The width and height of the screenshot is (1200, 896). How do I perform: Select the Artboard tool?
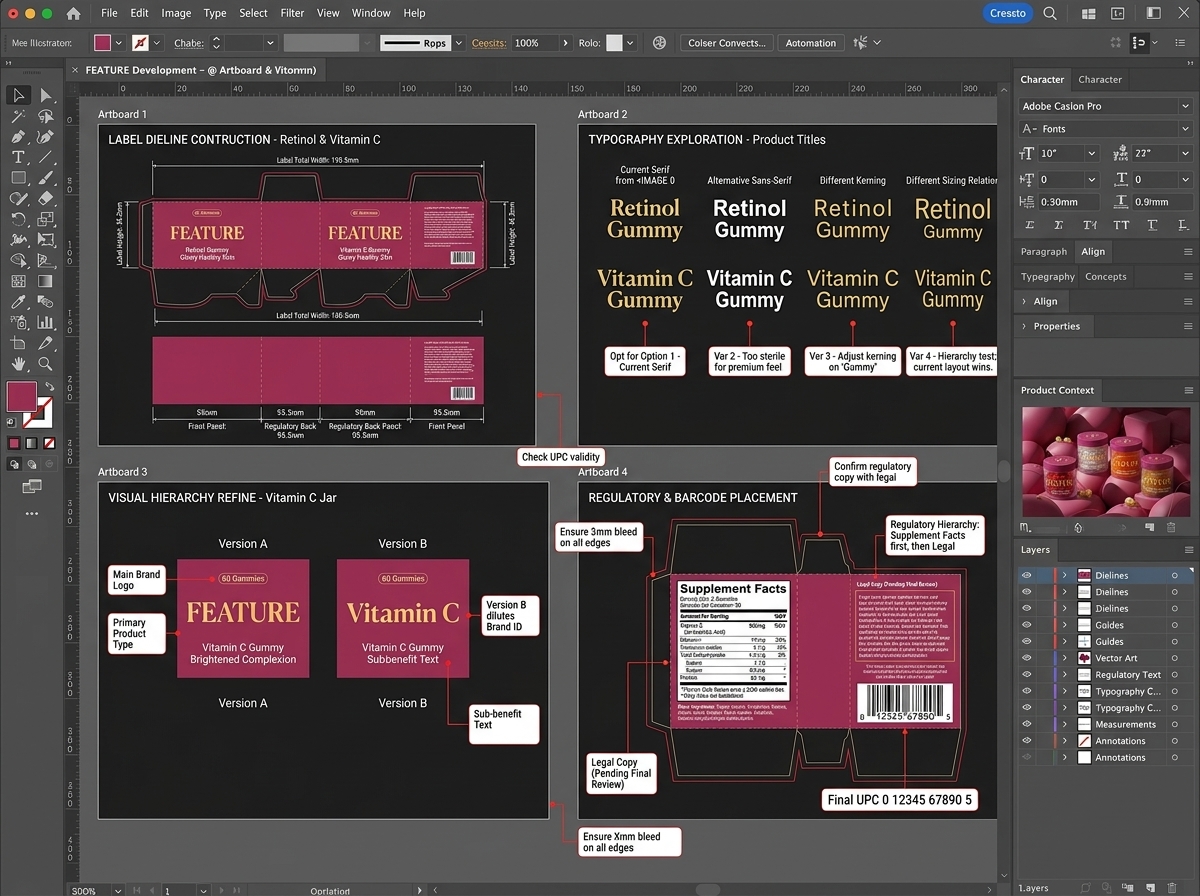click(18, 343)
